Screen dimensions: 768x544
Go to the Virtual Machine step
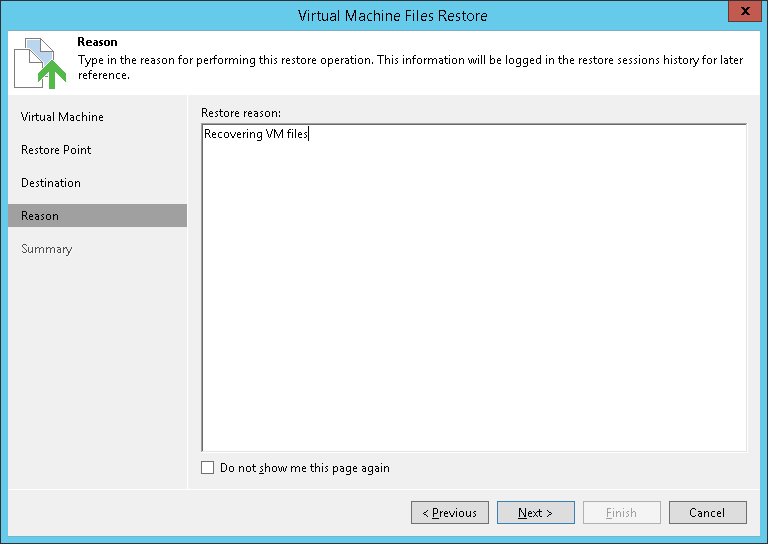click(x=62, y=117)
